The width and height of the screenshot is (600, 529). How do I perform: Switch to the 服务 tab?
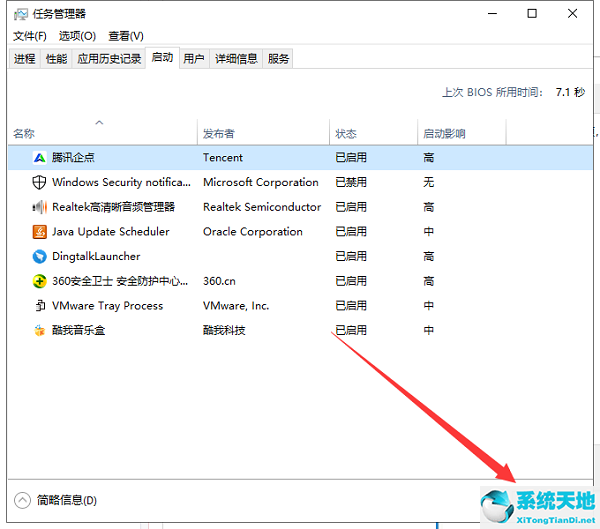tap(278, 59)
